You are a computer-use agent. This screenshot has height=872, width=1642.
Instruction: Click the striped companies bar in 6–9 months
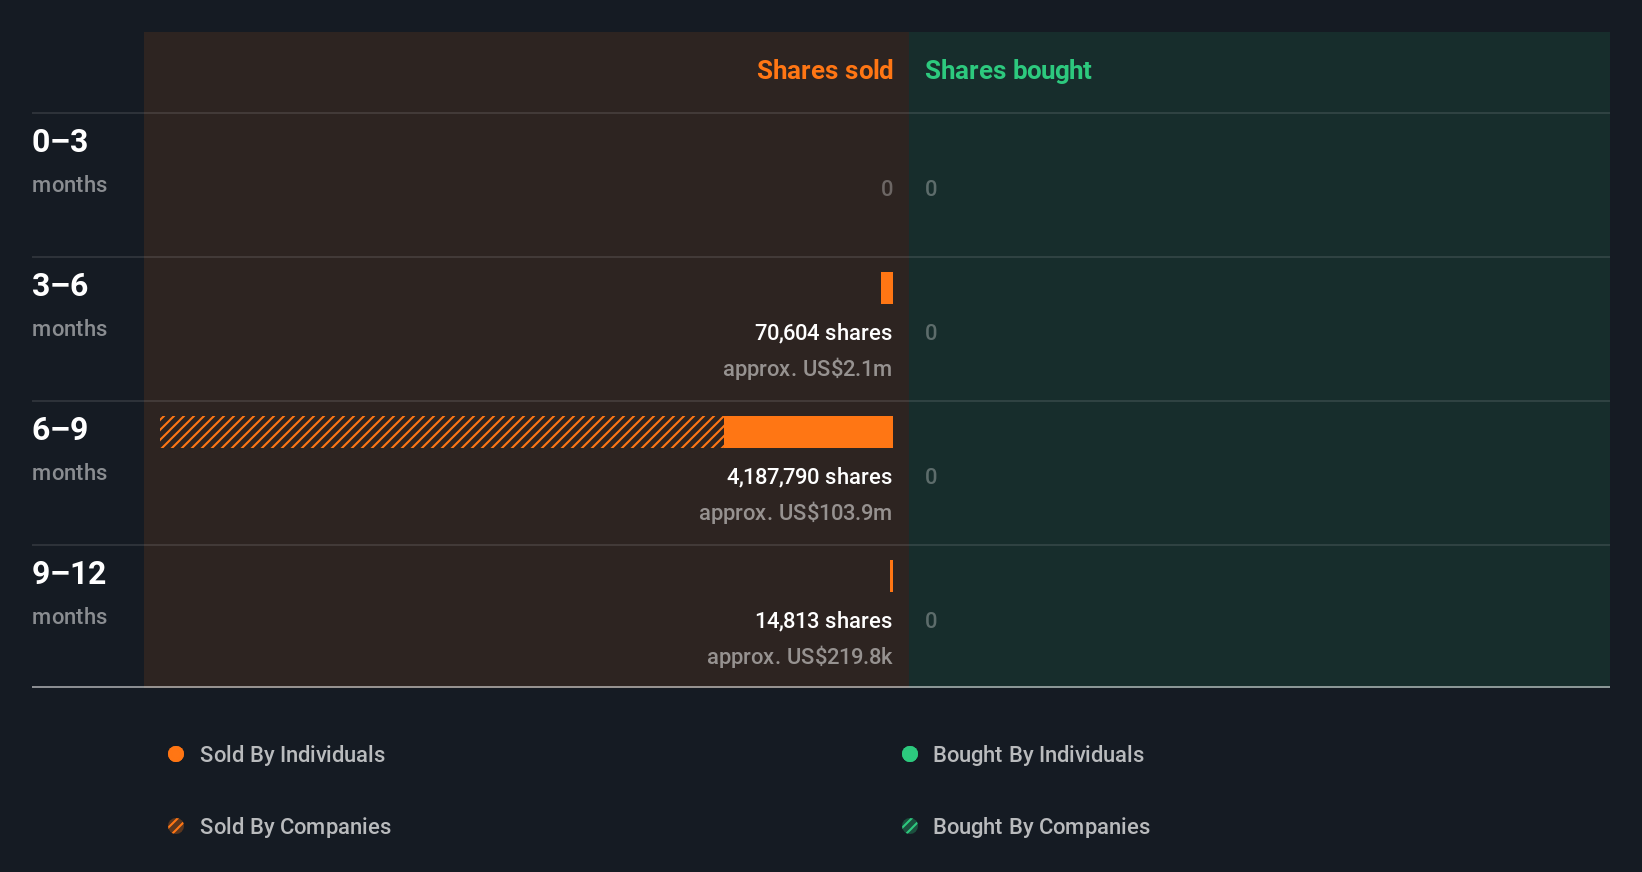pos(442,432)
